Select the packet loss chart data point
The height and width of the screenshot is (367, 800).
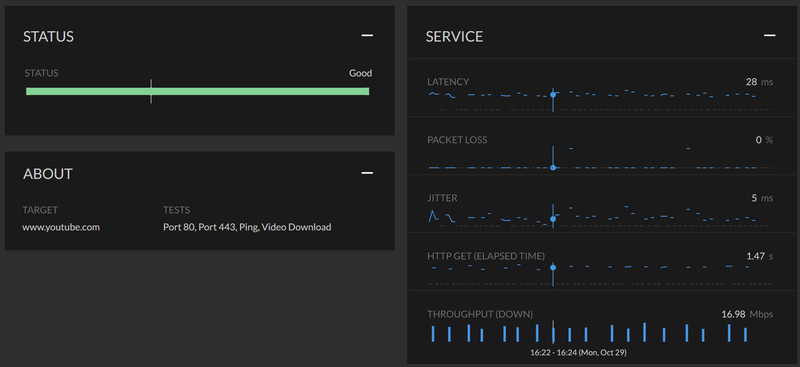pyautogui.click(x=553, y=167)
